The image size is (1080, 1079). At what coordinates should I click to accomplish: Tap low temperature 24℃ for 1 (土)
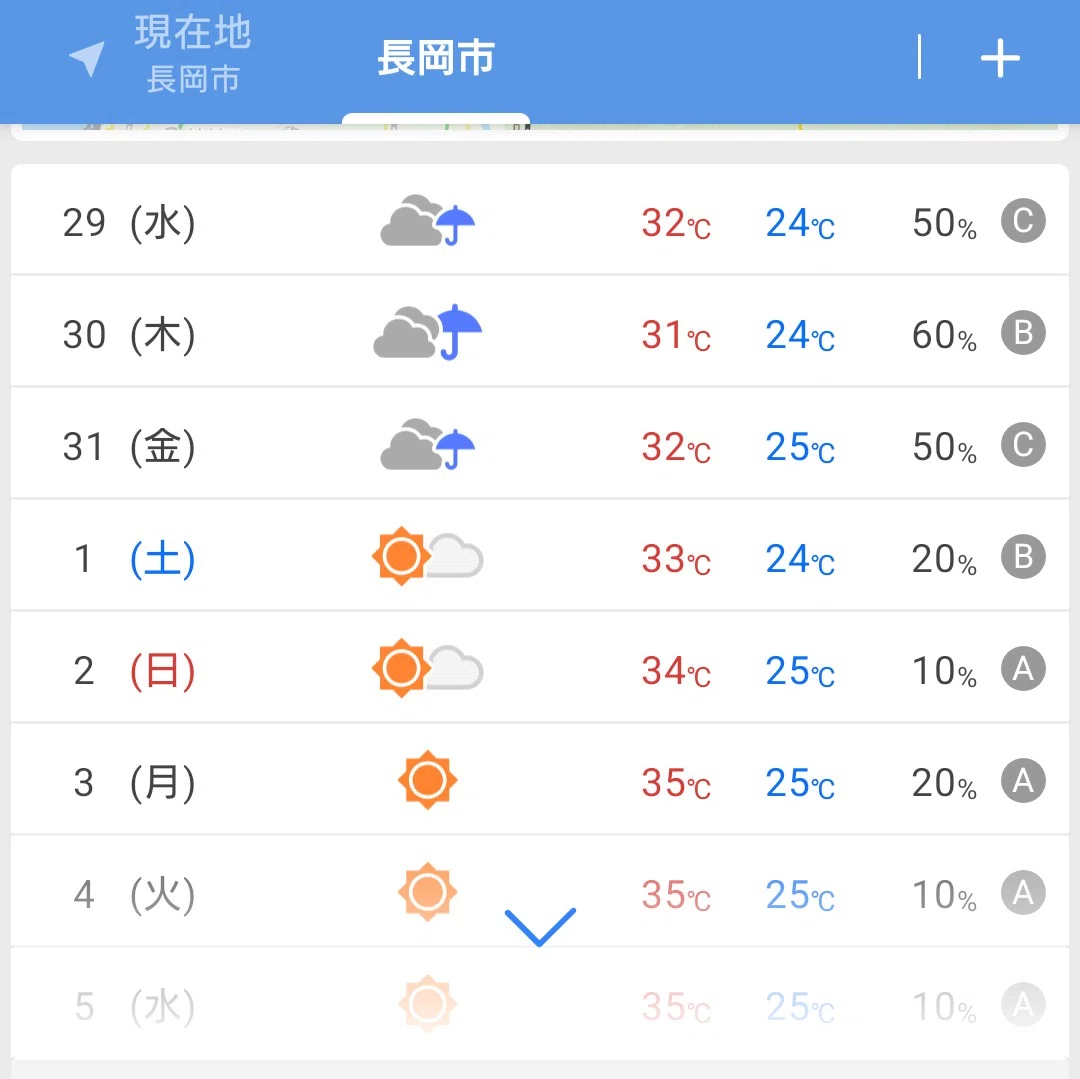tap(800, 558)
